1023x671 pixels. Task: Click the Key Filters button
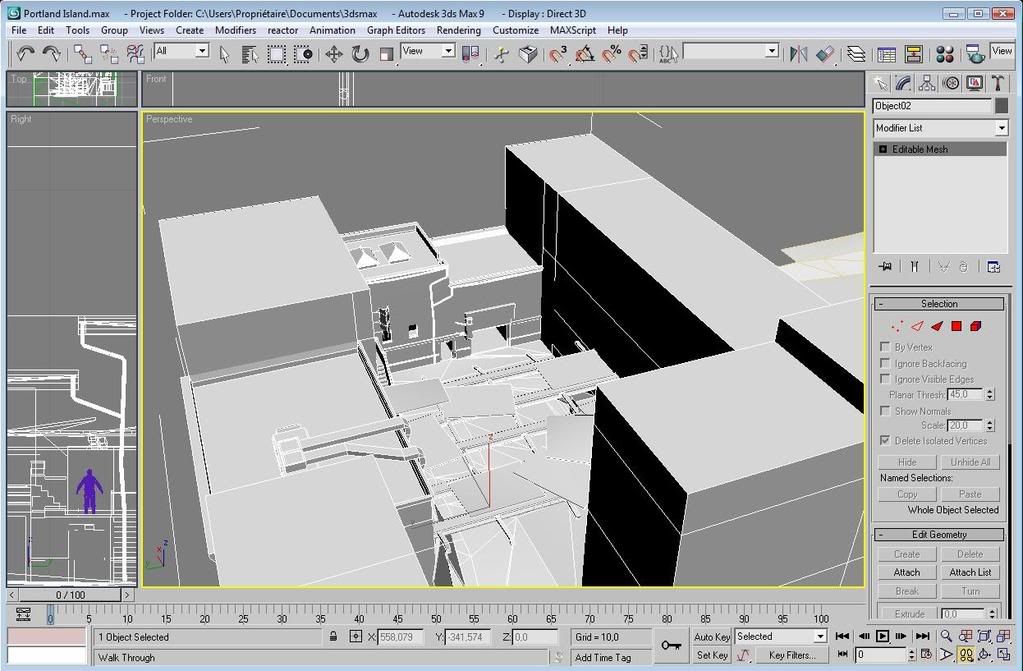pos(792,655)
